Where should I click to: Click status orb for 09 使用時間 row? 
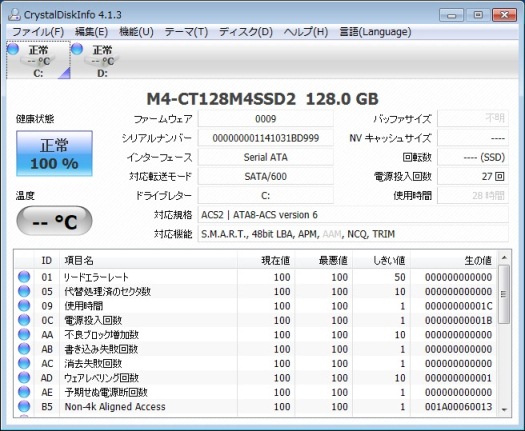point(24,306)
